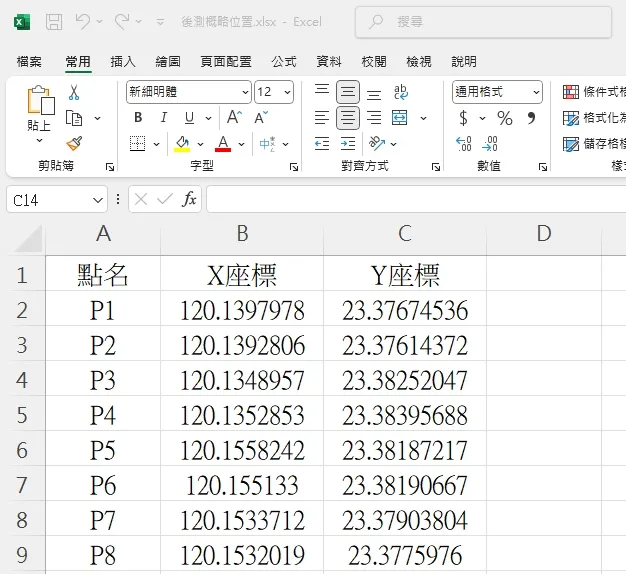Click the Accounting dollar format icon
The image size is (626, 574).
click(463, 118)
